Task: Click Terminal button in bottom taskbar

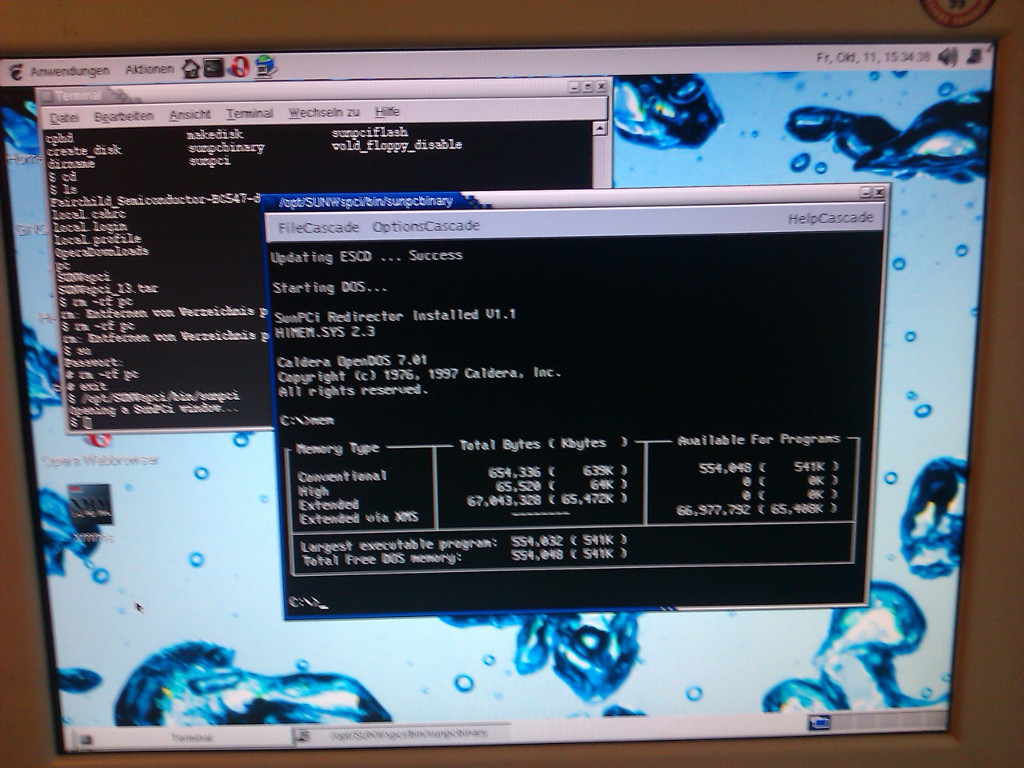Action: [x=183, y=738]
